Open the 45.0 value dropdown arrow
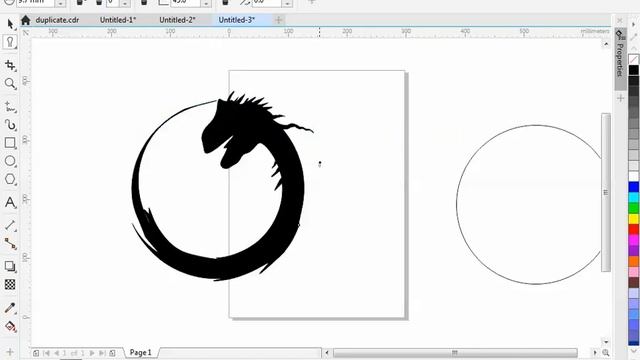The width and height of the screenshot is (640, 360). tap(206, 3)
